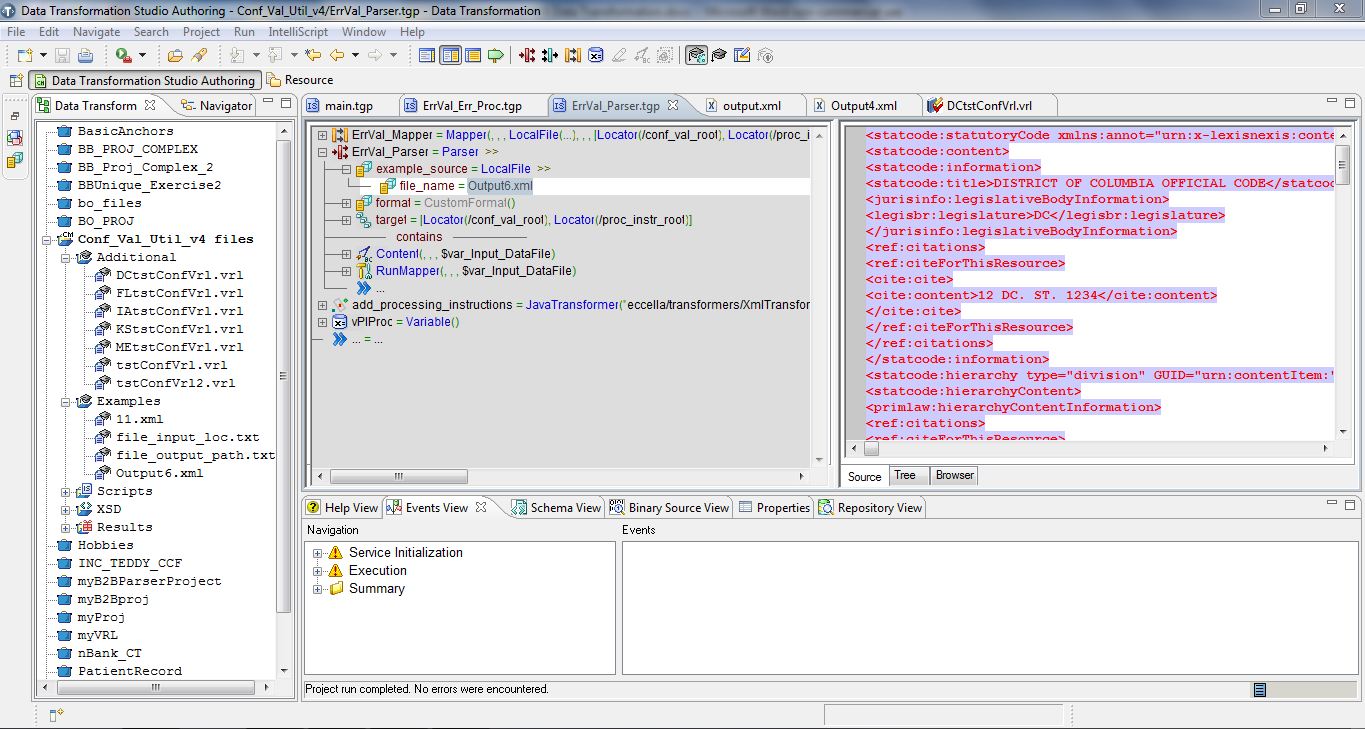Click the Insert Serializer toolbar icon

[549, 56]
